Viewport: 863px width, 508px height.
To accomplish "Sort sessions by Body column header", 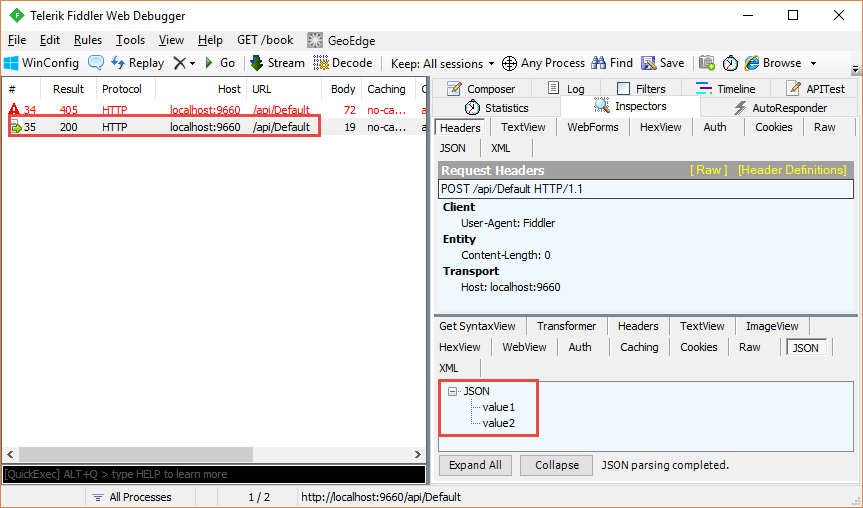I will [x=342, y=89].
